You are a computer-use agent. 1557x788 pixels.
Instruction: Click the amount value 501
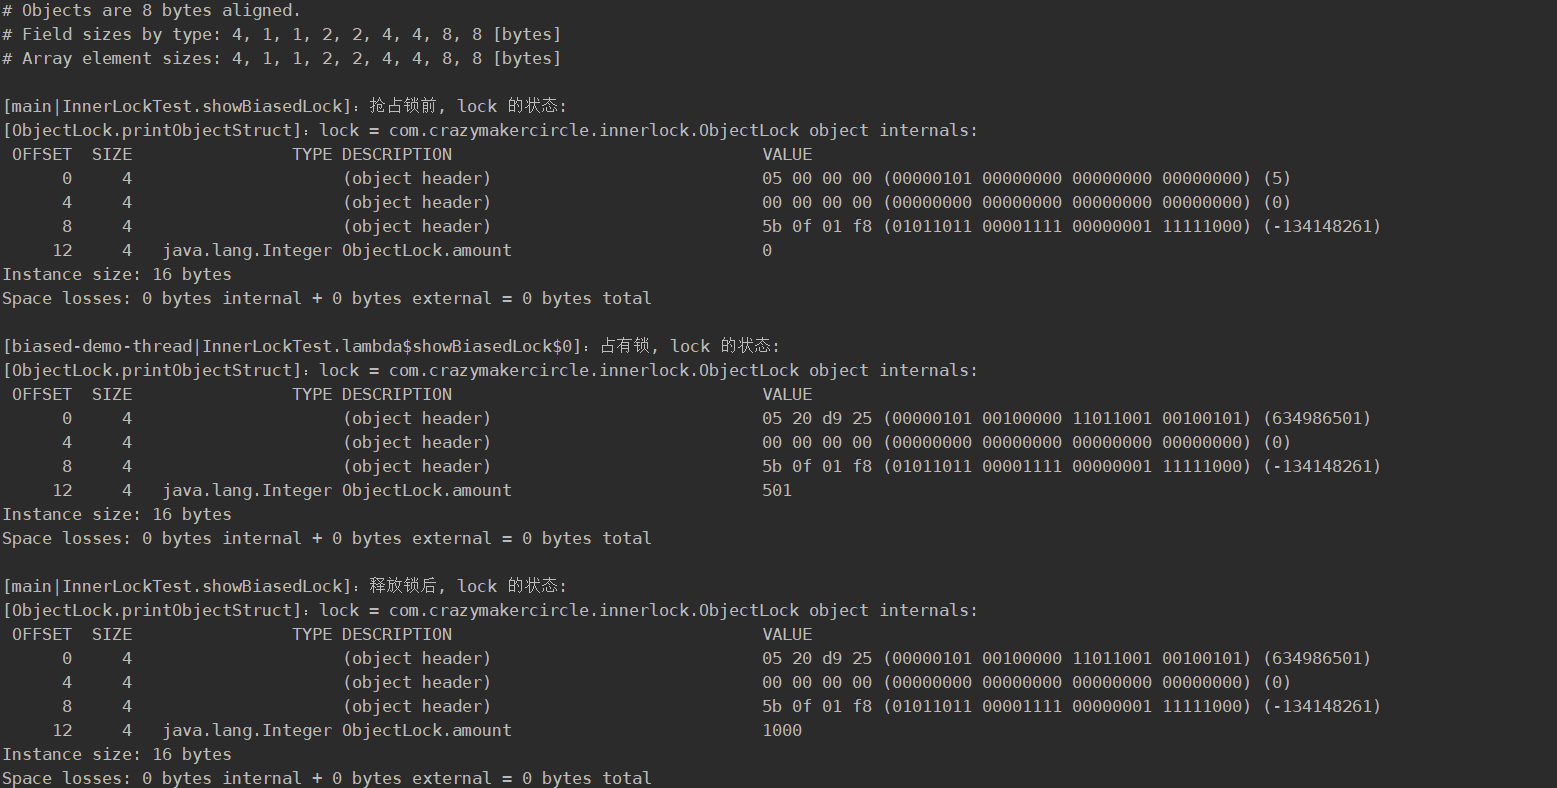776,490
